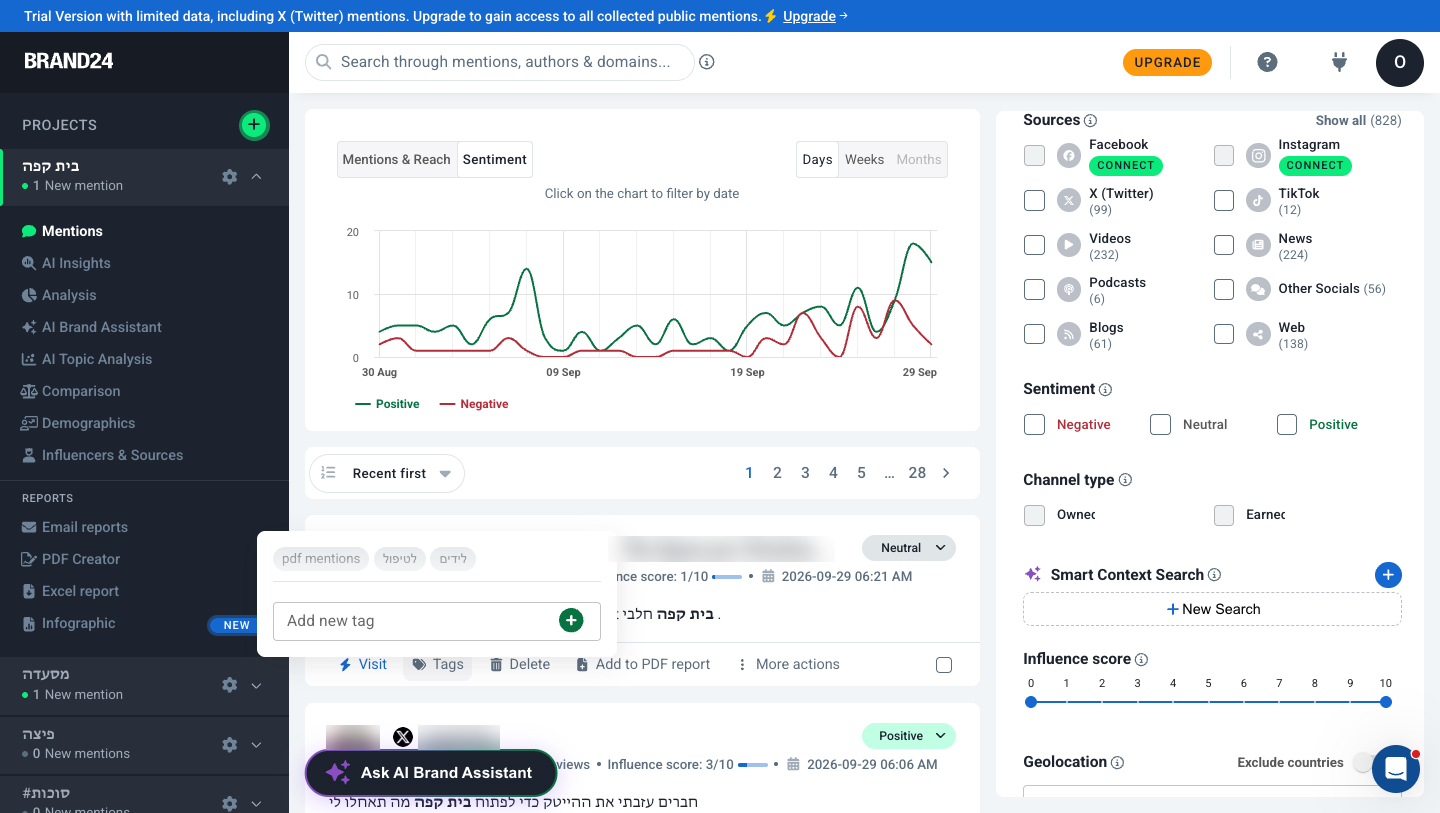The image size is (1440, 813).
Task: Go to Influencers & Sources
Action: pos(112,455)
